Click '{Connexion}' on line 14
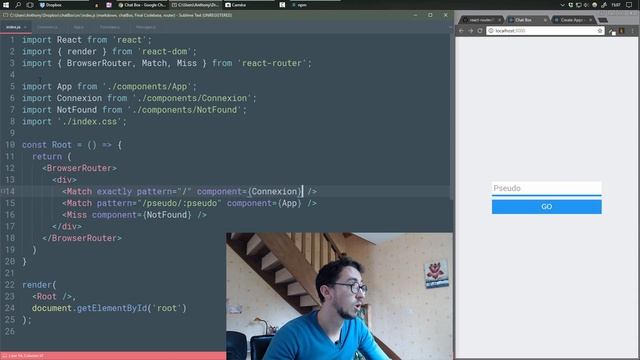 pos(275,191)
